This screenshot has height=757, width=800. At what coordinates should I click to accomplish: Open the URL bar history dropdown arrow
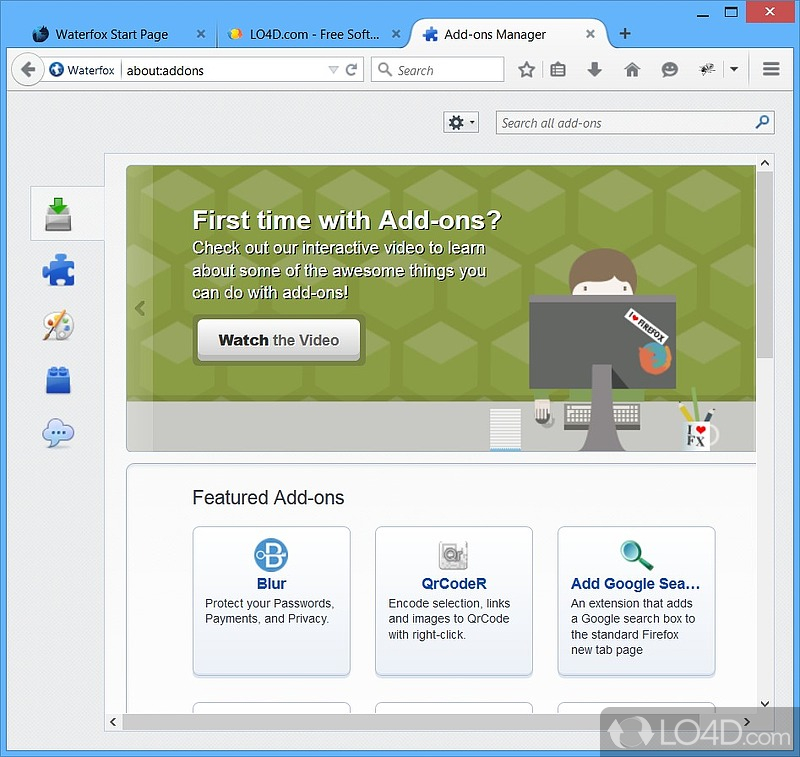tap(333, 70)
